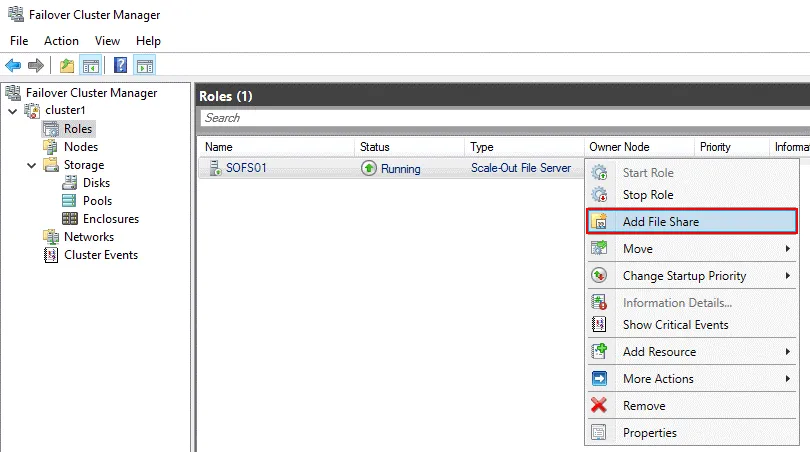Click the Roles search field
This screenshot has height=452, width=810.
500,118
